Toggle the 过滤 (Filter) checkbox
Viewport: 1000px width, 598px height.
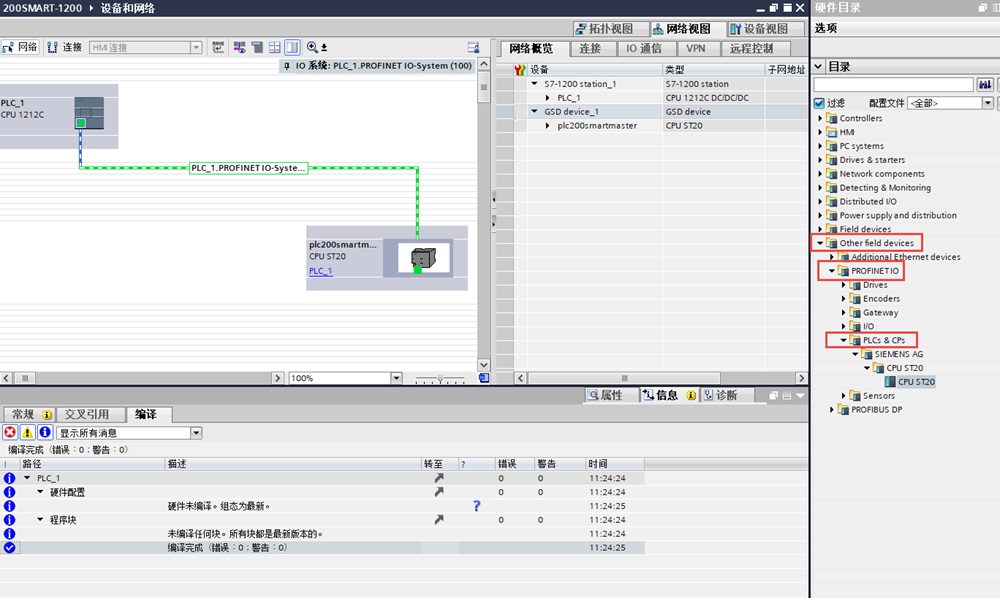820,103
